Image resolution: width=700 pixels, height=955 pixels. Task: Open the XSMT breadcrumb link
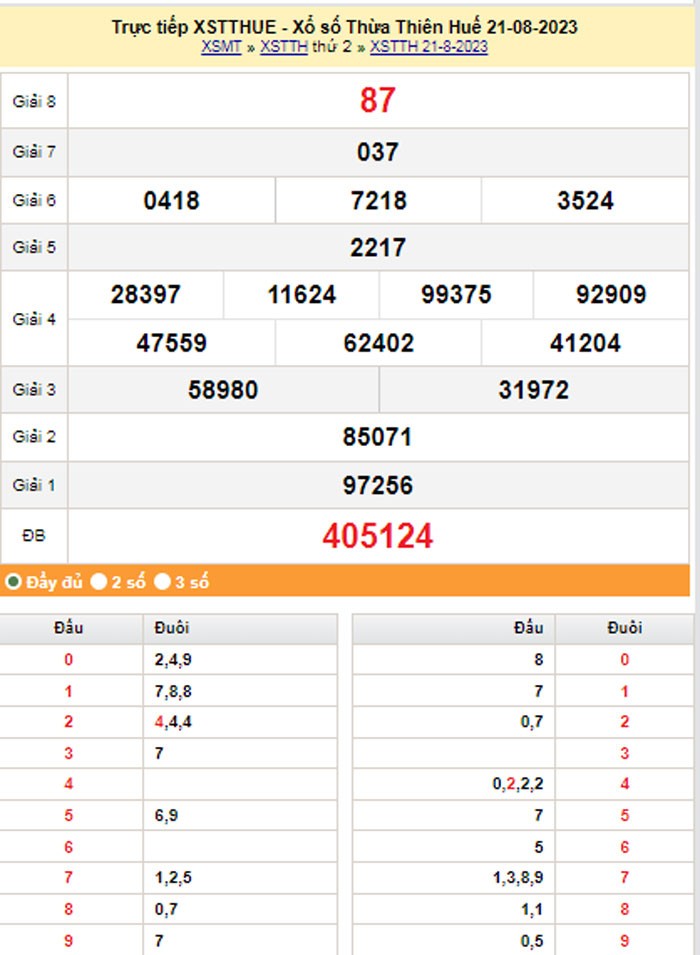[x=221, y=47]
